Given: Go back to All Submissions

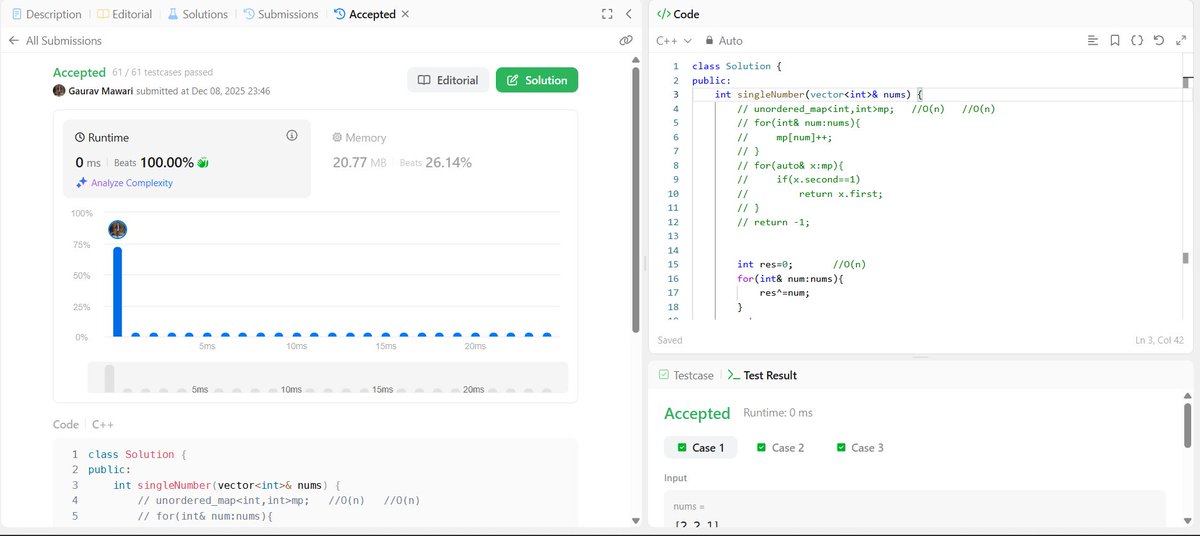Looking at the screenshot, I should click(55, 41).
